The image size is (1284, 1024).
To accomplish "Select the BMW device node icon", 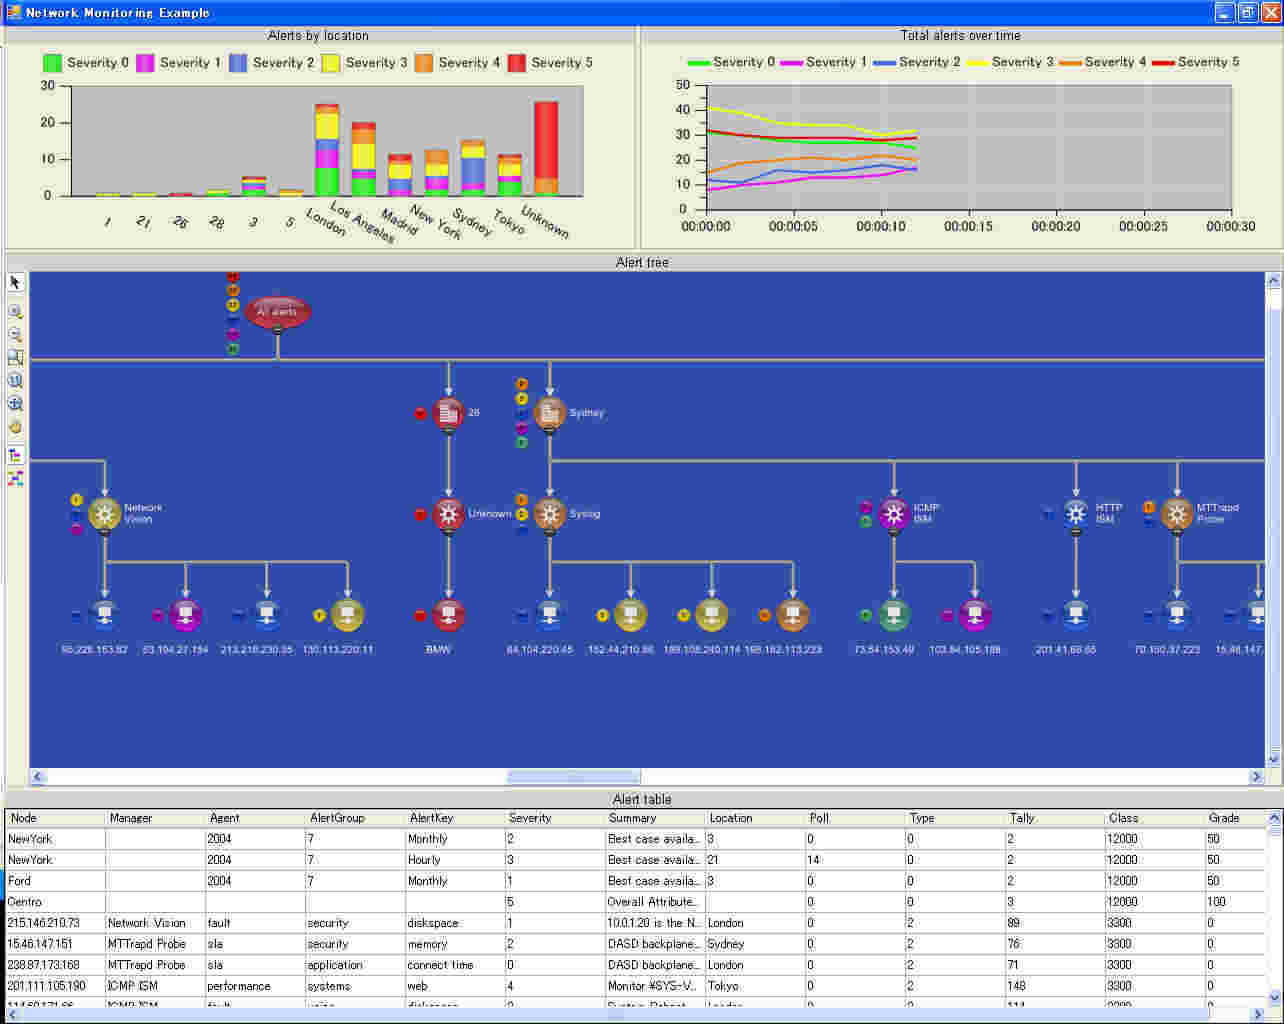I will pos(448,615).
